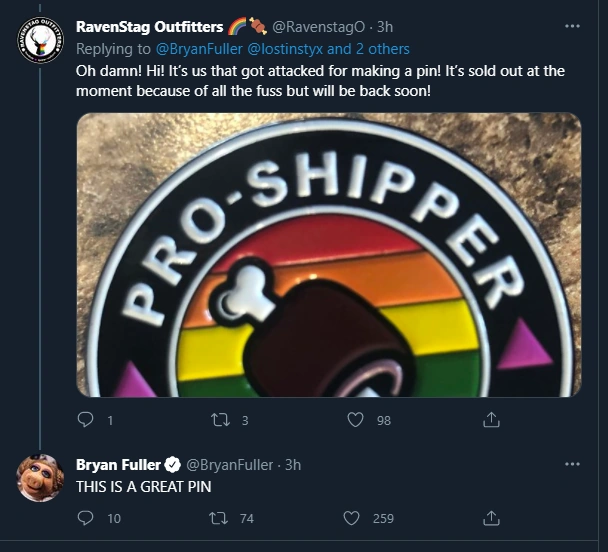Share the RavenStag Outfitters tweet
This screenshot has height=552, width=608.
click(x=491, y=421)
